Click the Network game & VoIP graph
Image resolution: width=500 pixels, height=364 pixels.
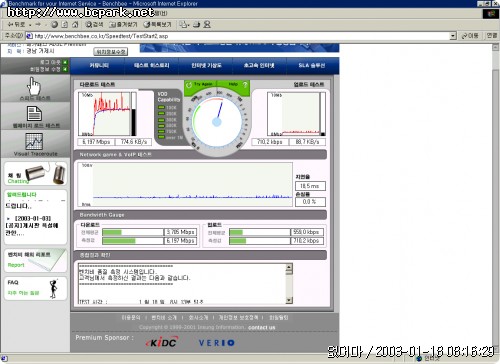[x=185, y=184]
